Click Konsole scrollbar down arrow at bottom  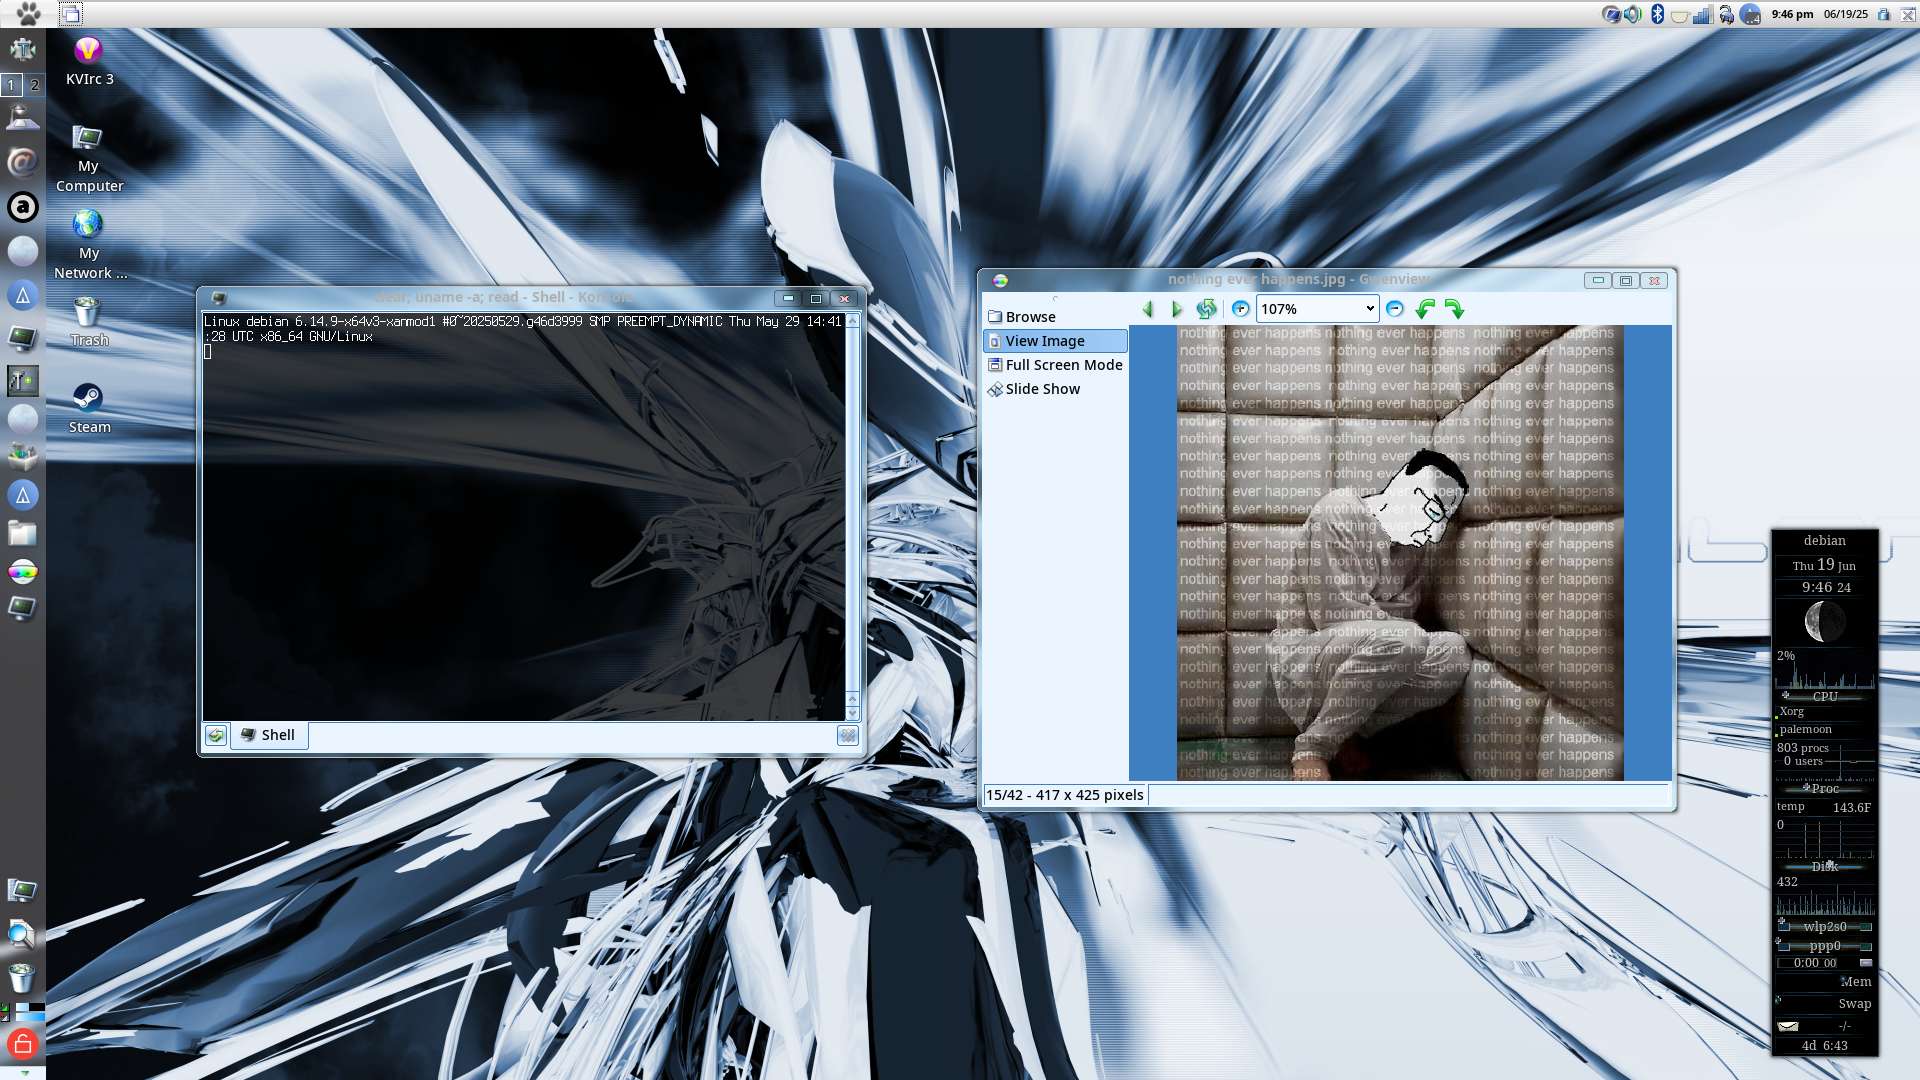[852, 713]
